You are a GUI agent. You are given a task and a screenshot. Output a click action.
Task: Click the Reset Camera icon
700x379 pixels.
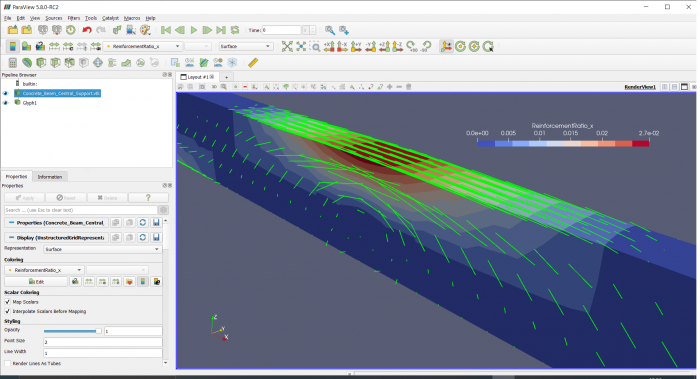287,46
